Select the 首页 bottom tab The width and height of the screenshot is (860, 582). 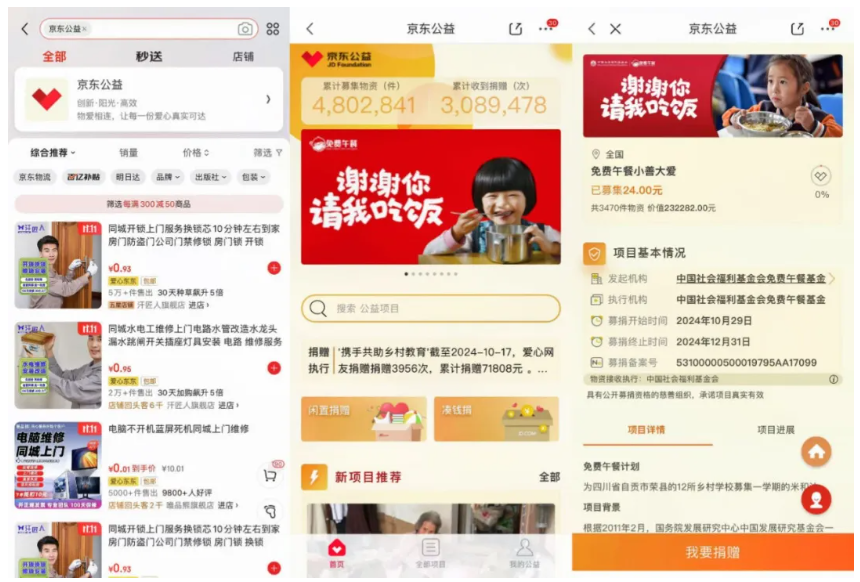point(337,553)
